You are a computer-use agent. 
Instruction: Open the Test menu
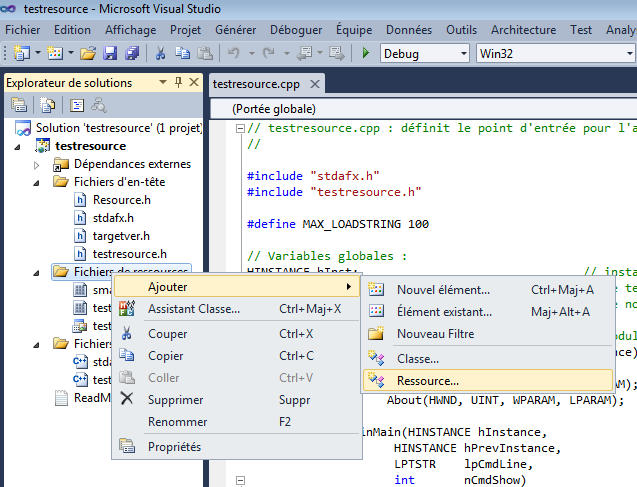click(581, 30)
